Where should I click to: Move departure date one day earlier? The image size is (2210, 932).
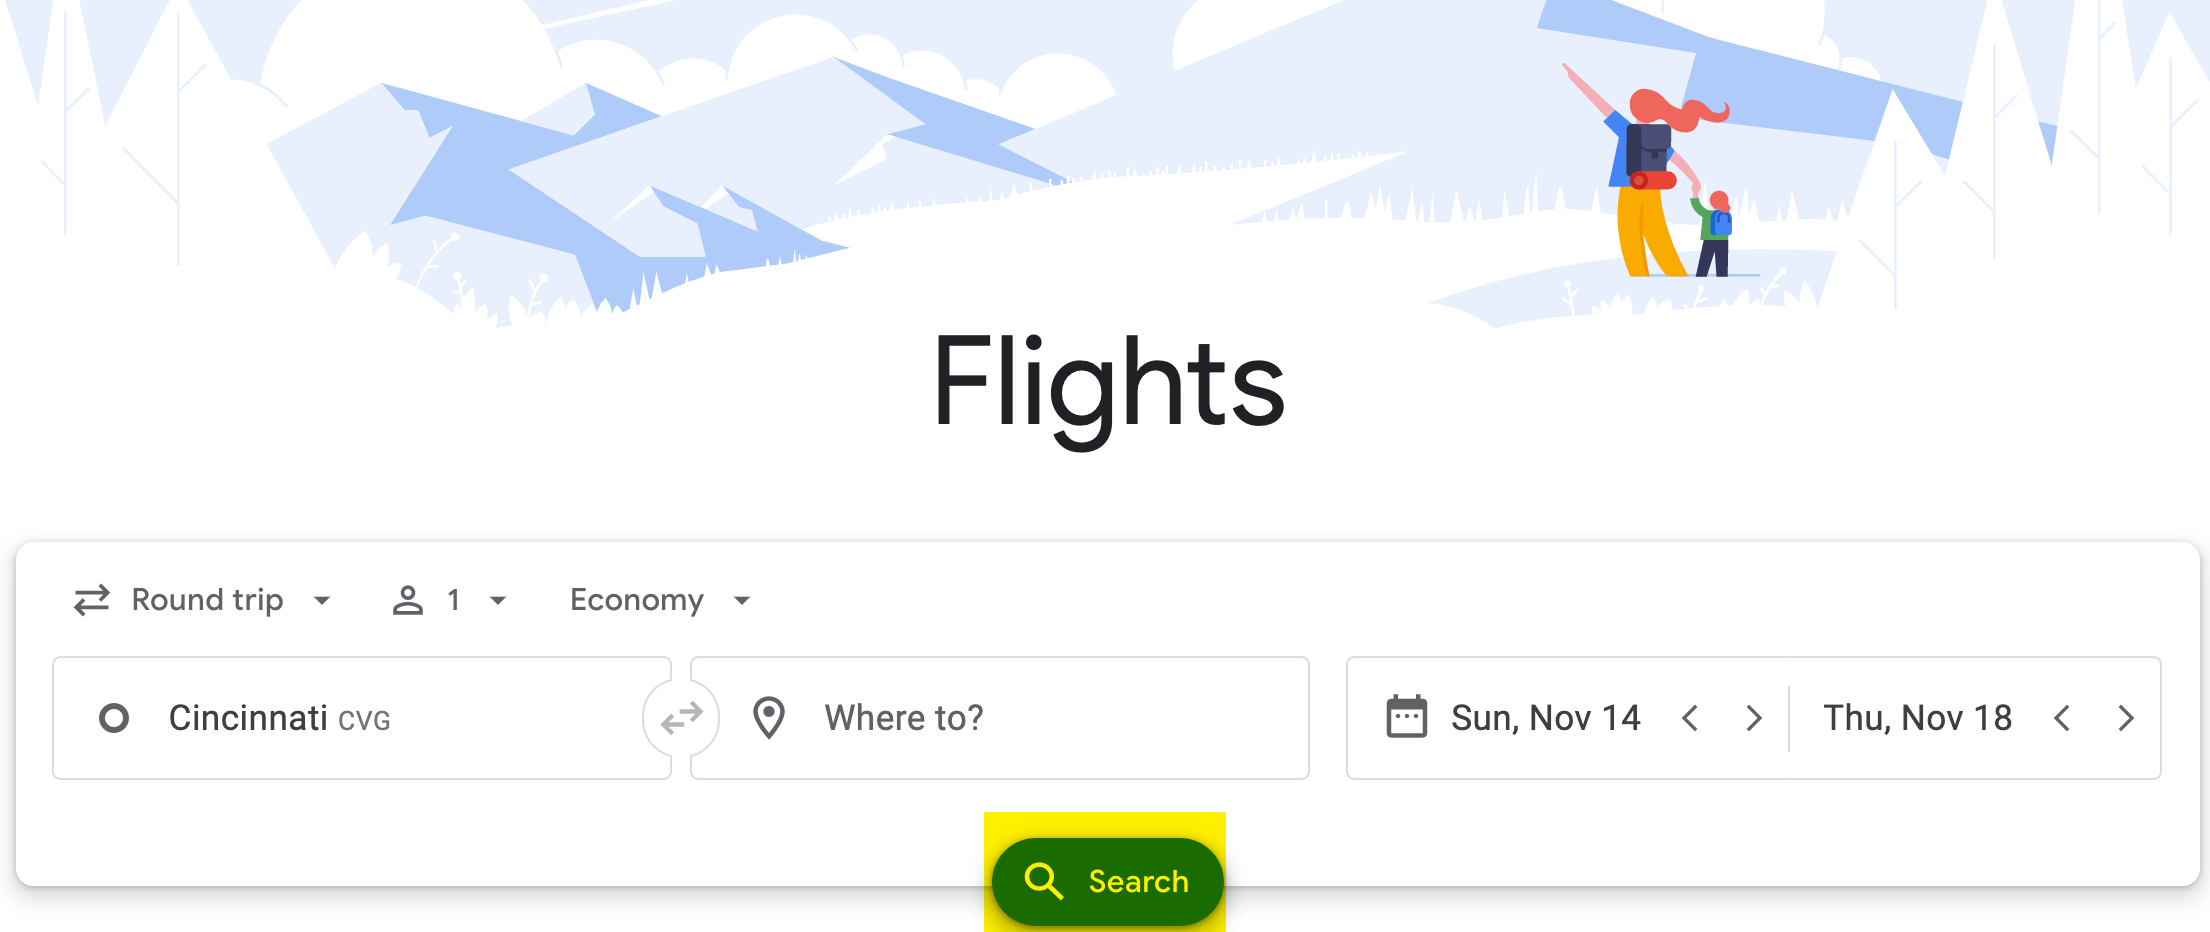(1690, 718)
